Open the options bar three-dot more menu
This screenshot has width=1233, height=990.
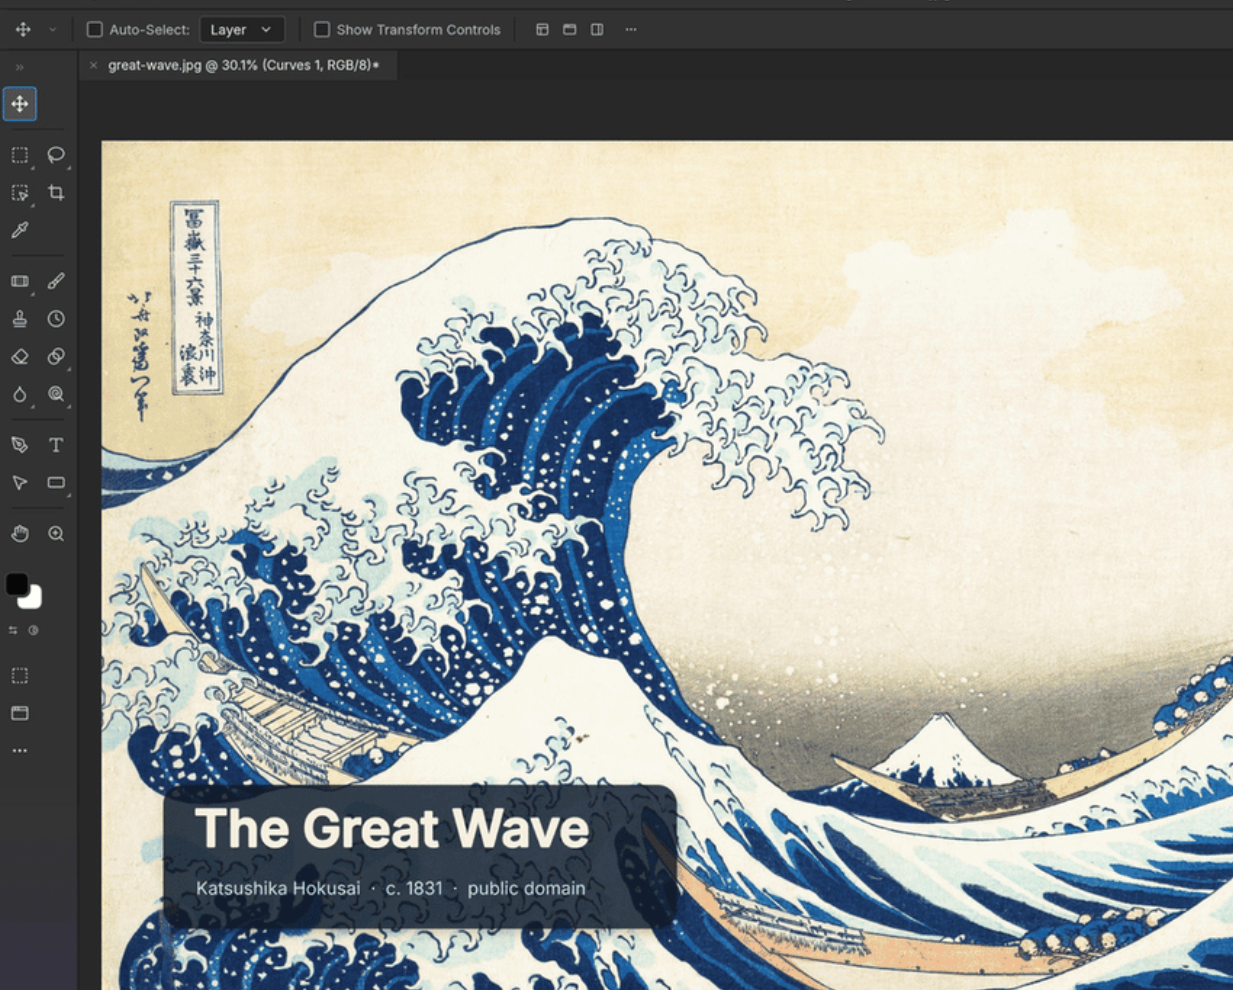point(631,30)
